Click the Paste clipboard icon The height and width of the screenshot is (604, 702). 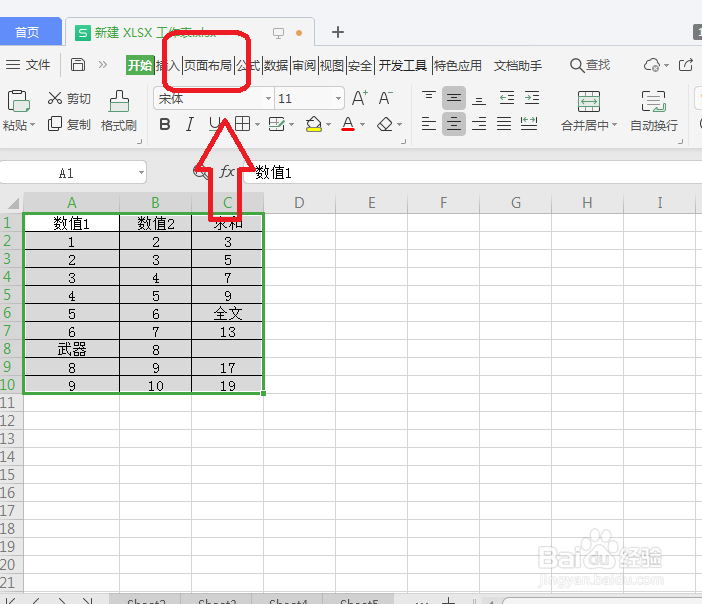pyautogui.click(x=18, y=100)
